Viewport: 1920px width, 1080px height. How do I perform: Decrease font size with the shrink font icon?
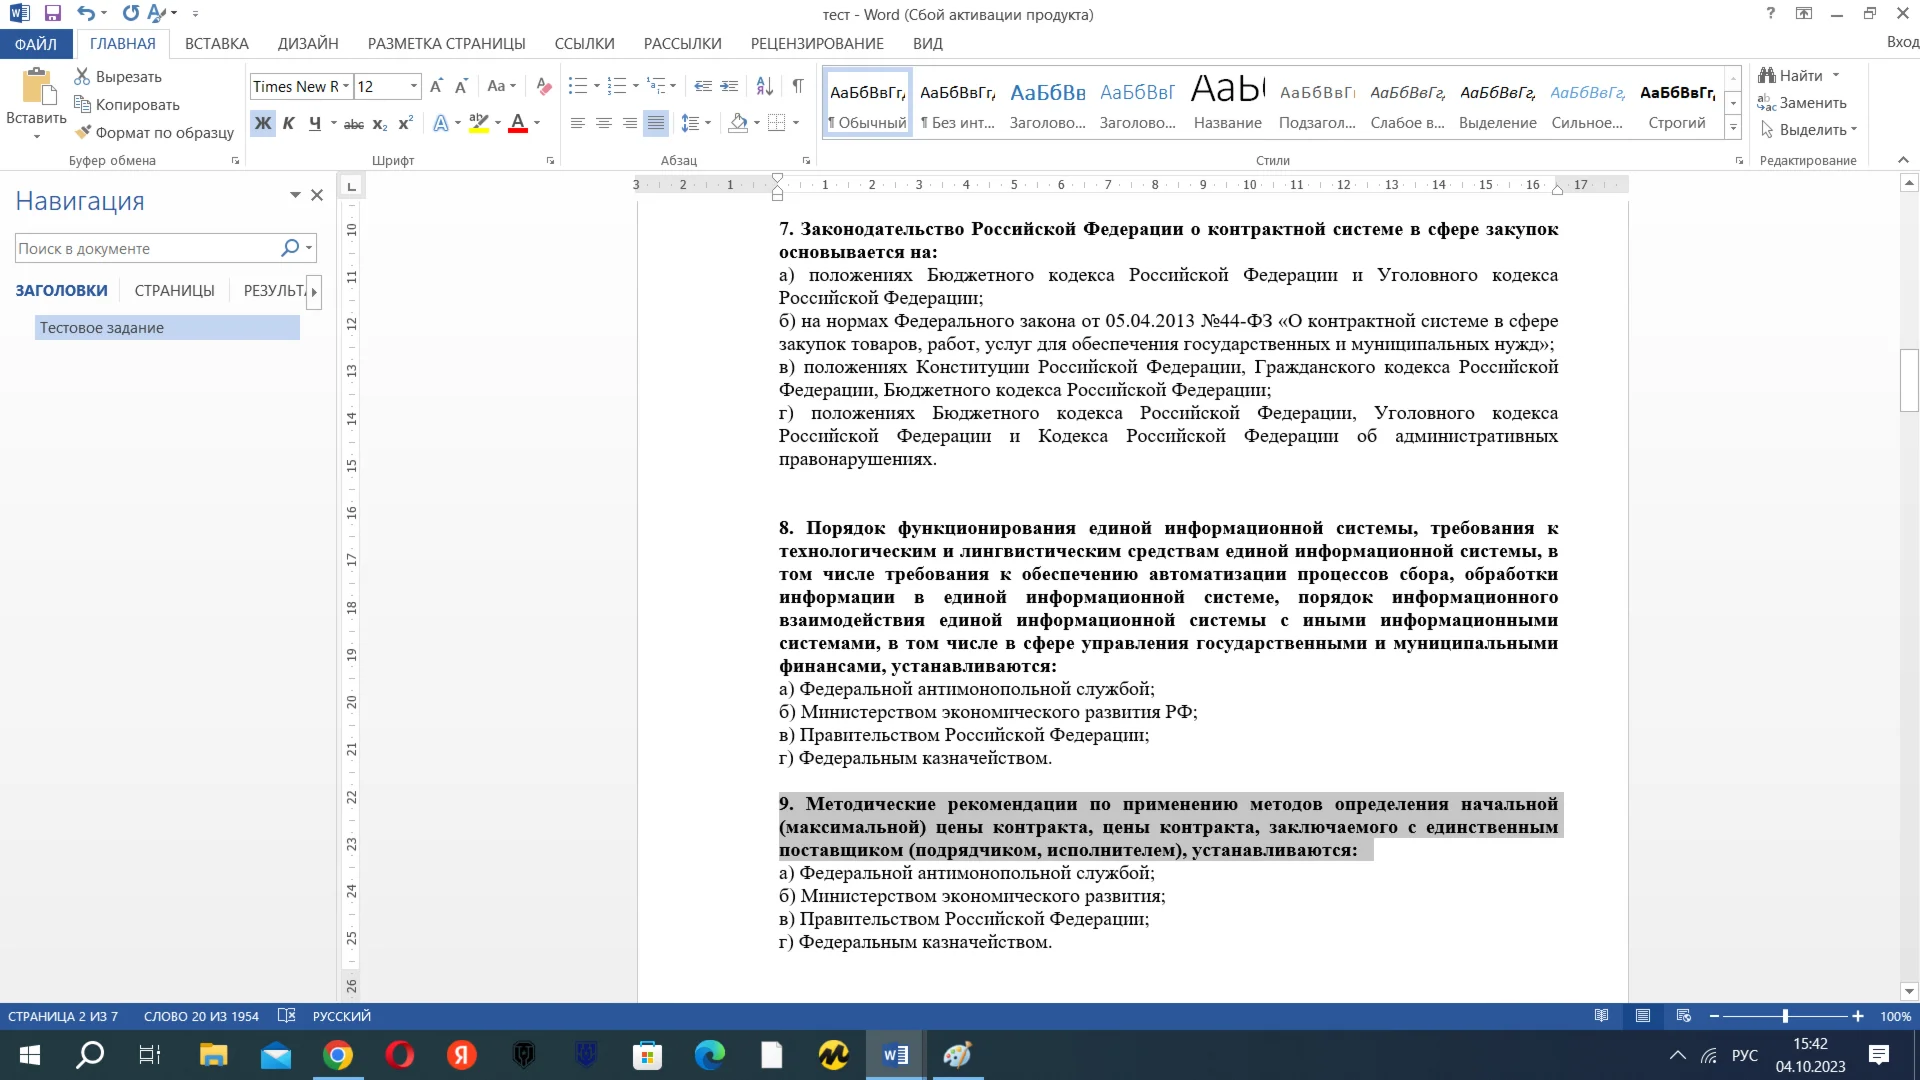coord(461,87)
